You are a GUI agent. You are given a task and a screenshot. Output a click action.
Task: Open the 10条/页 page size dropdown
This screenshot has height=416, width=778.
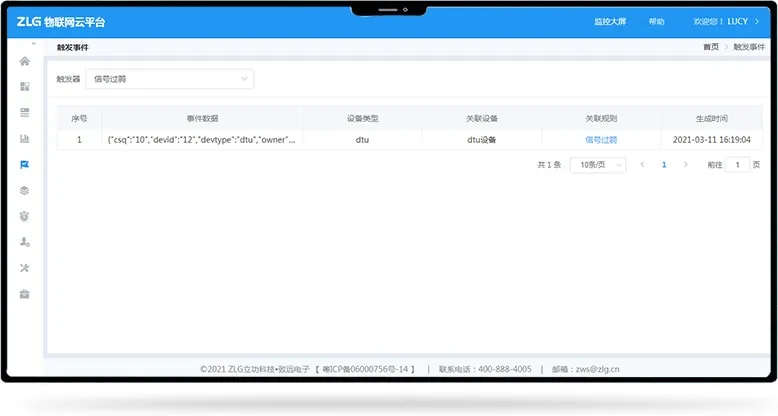(597, 165)
